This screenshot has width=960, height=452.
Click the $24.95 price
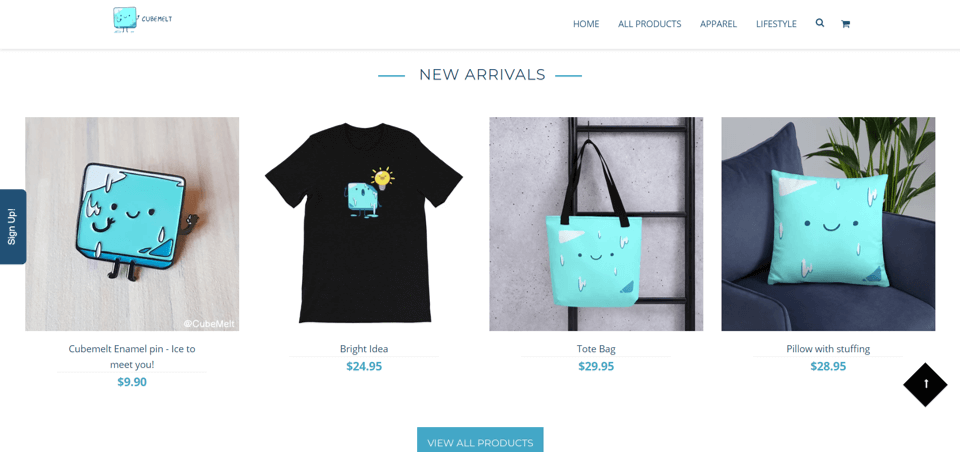[364, 367]
